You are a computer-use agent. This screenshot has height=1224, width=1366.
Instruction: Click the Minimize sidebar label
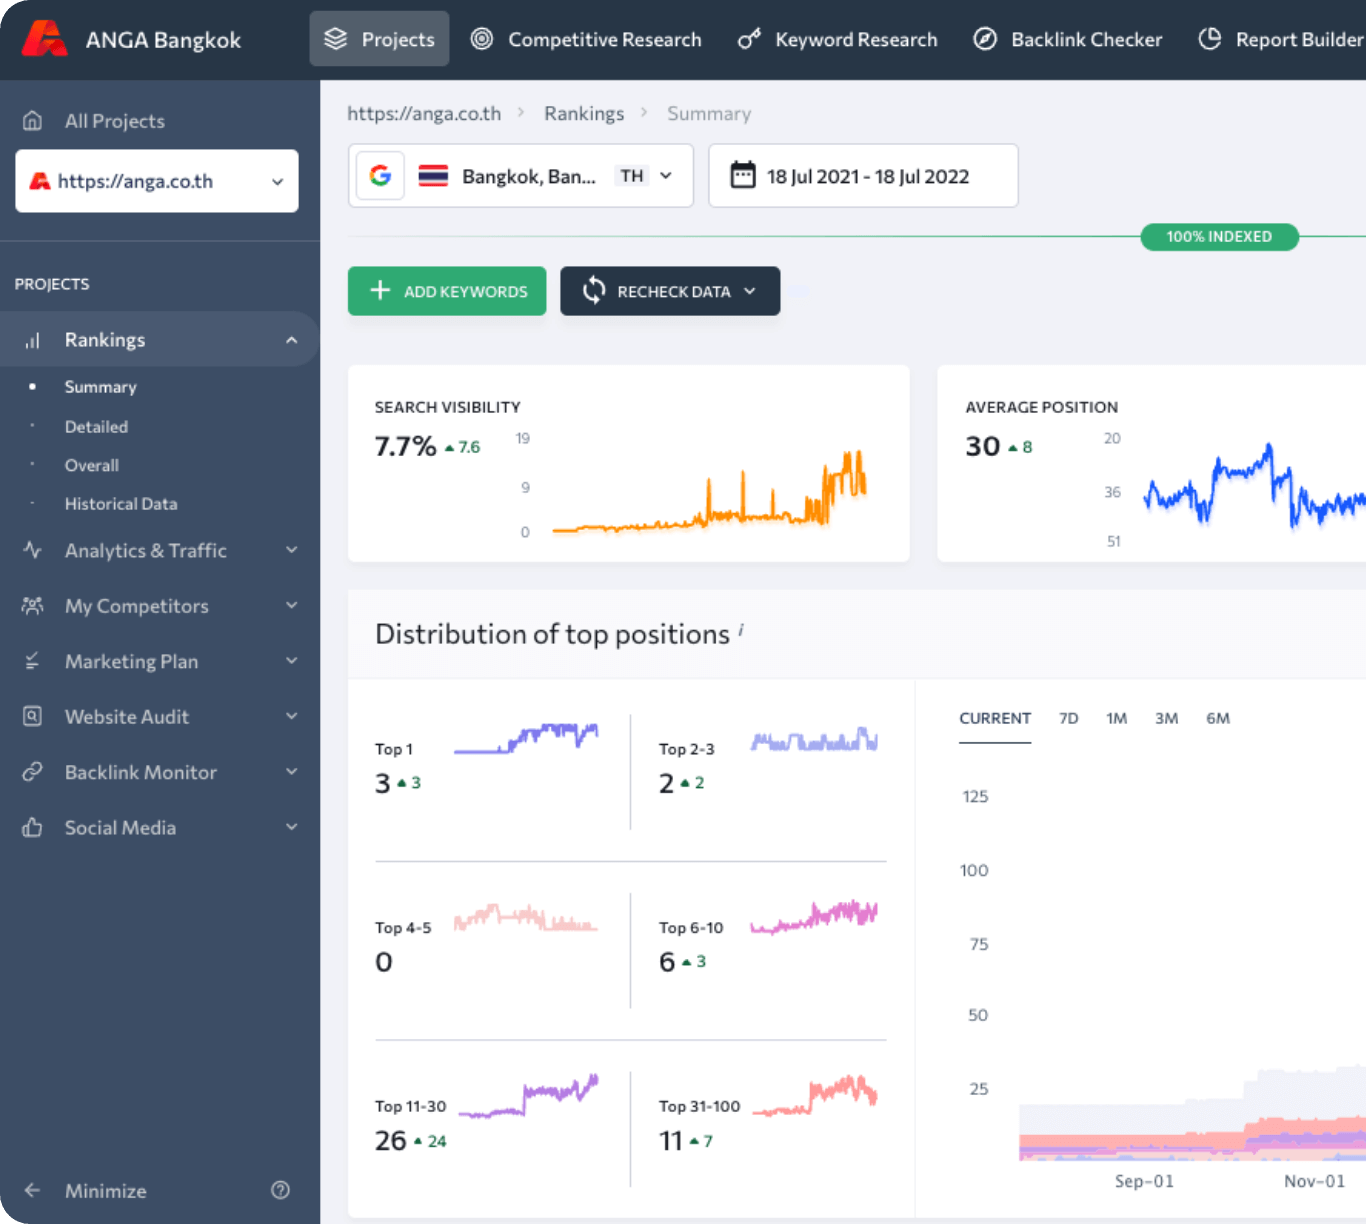tap(106, 1190)
